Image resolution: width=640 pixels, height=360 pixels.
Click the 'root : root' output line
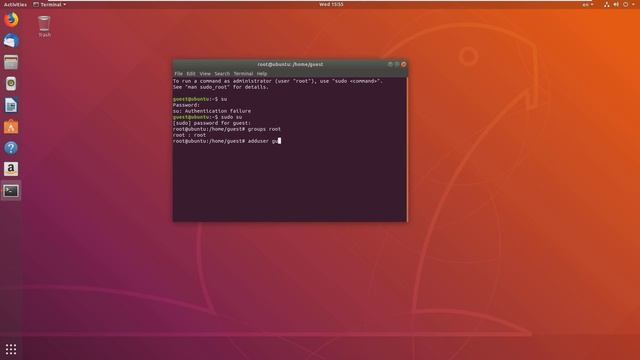(189, 135)
